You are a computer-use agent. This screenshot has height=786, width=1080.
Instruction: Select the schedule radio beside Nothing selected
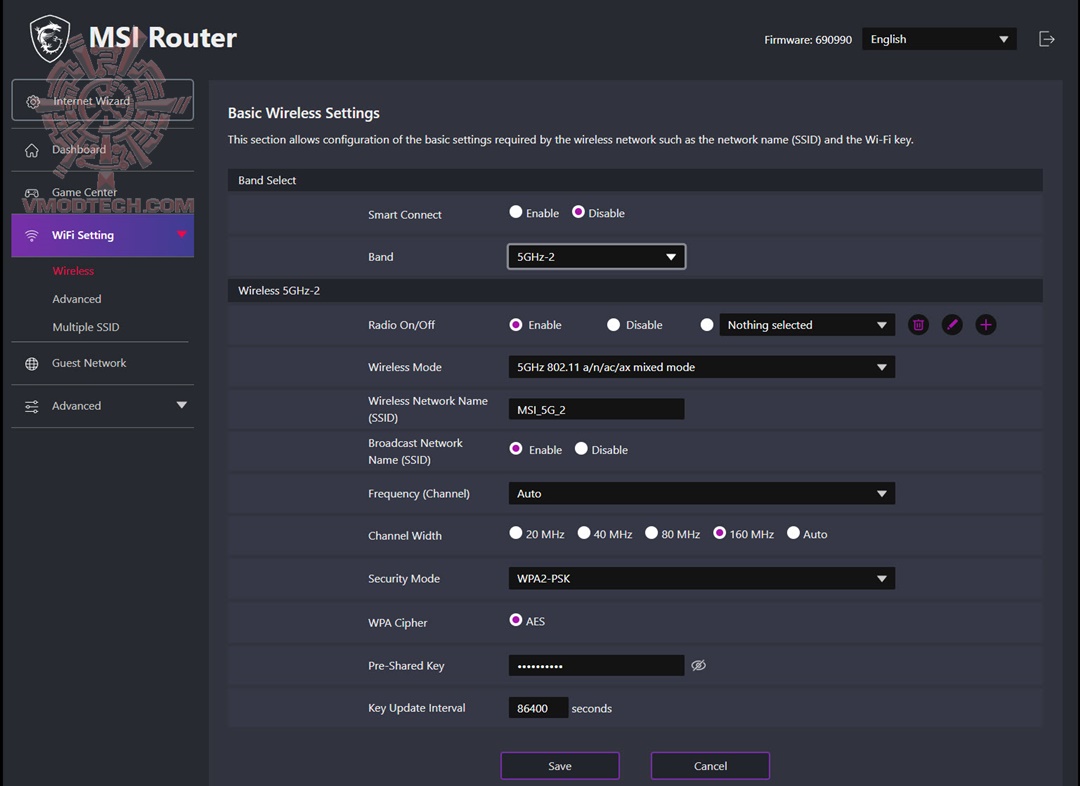[x=707, y=324]
